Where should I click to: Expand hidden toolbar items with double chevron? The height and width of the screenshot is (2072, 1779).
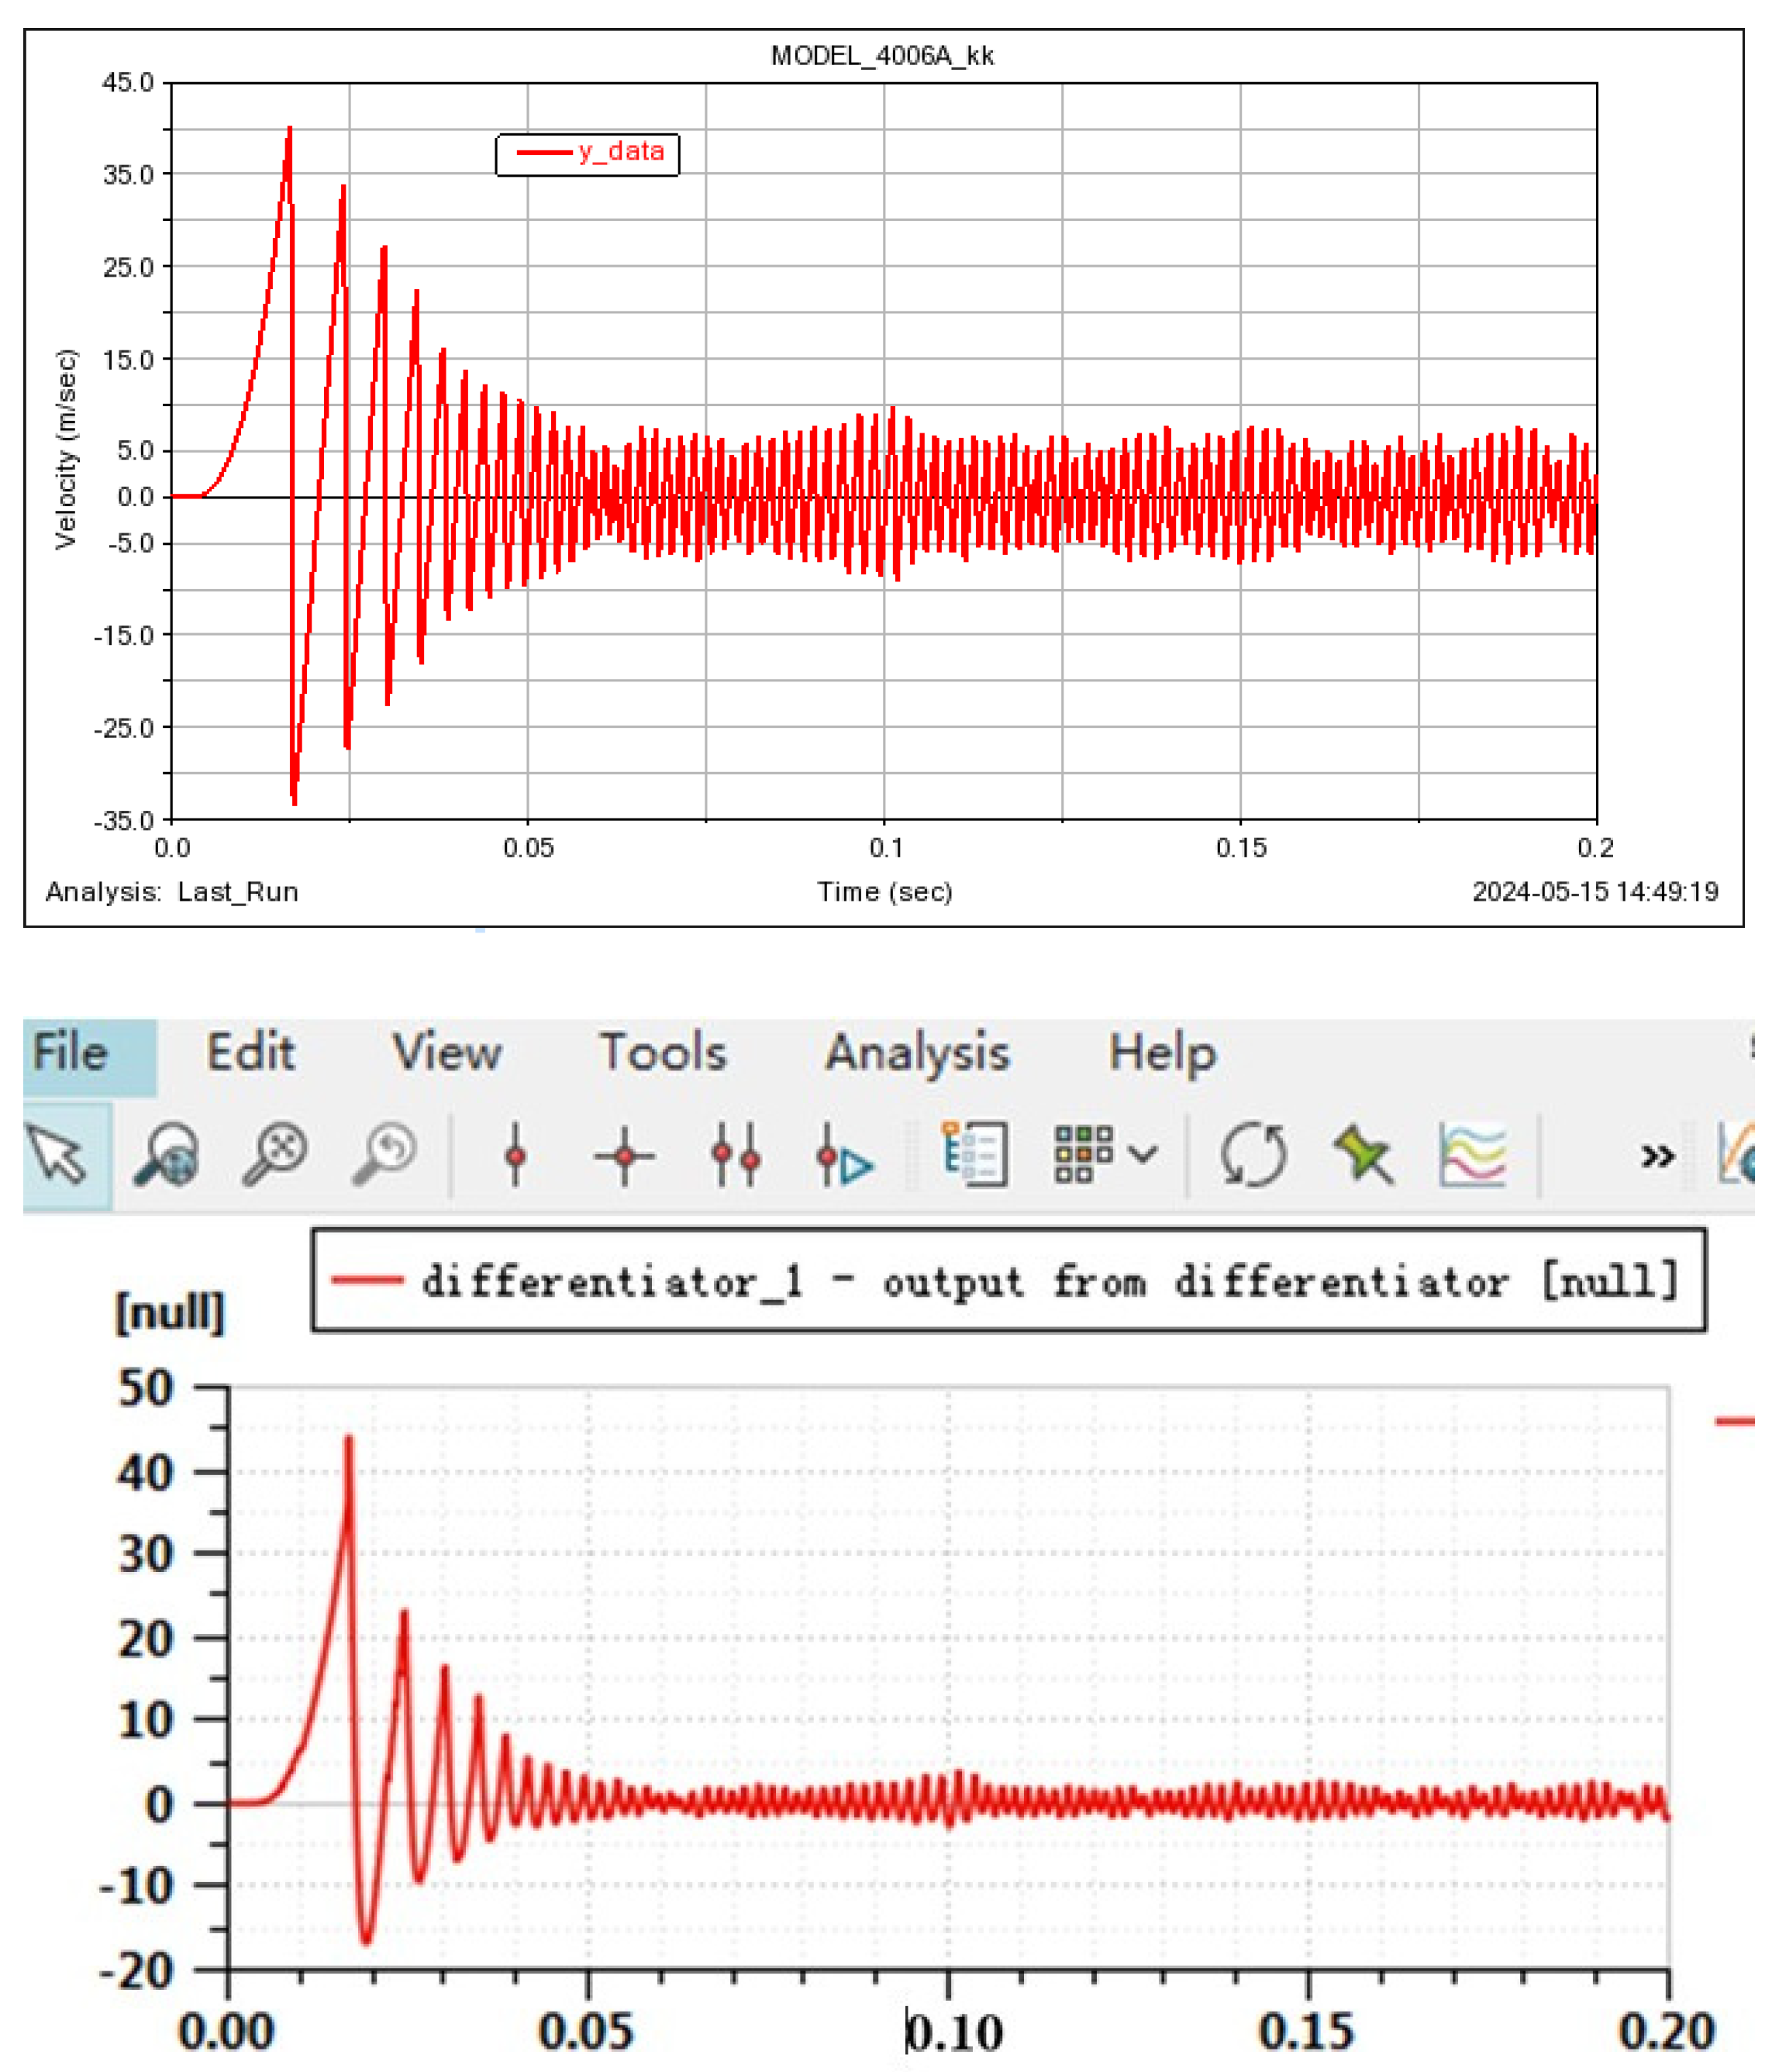[1657, 1157]
